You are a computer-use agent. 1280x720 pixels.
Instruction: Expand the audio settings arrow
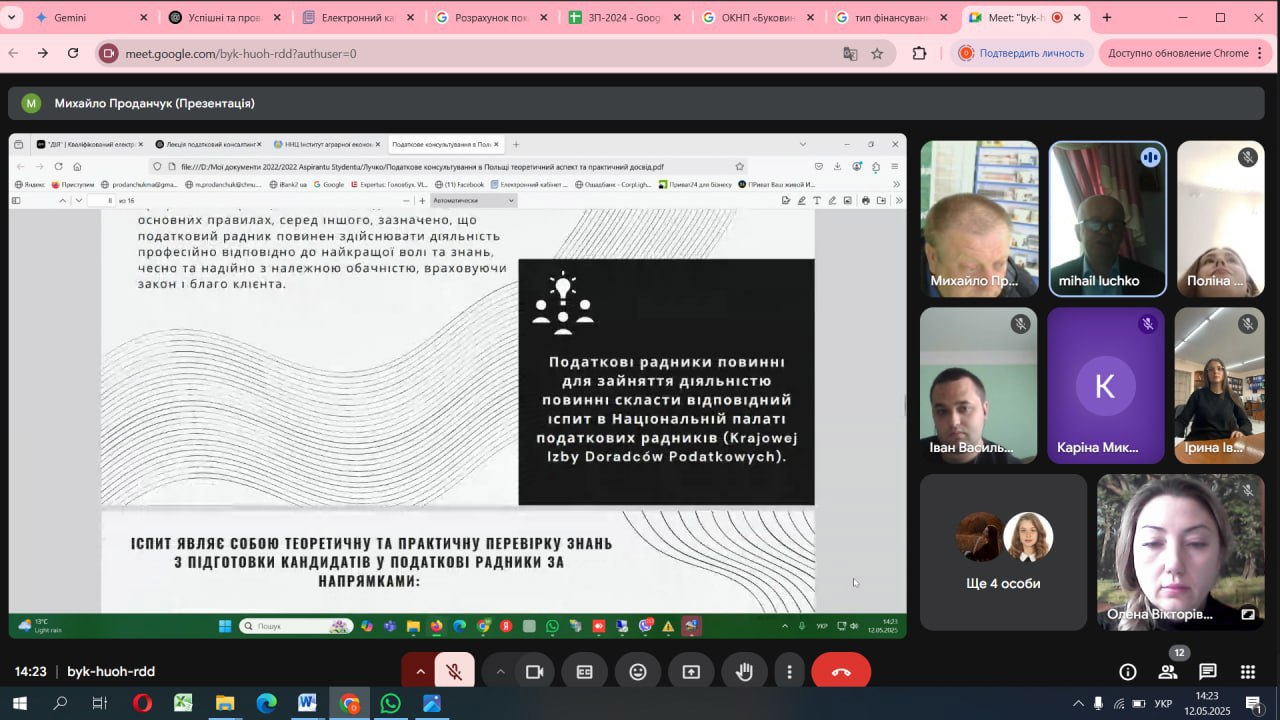point(420,672)
